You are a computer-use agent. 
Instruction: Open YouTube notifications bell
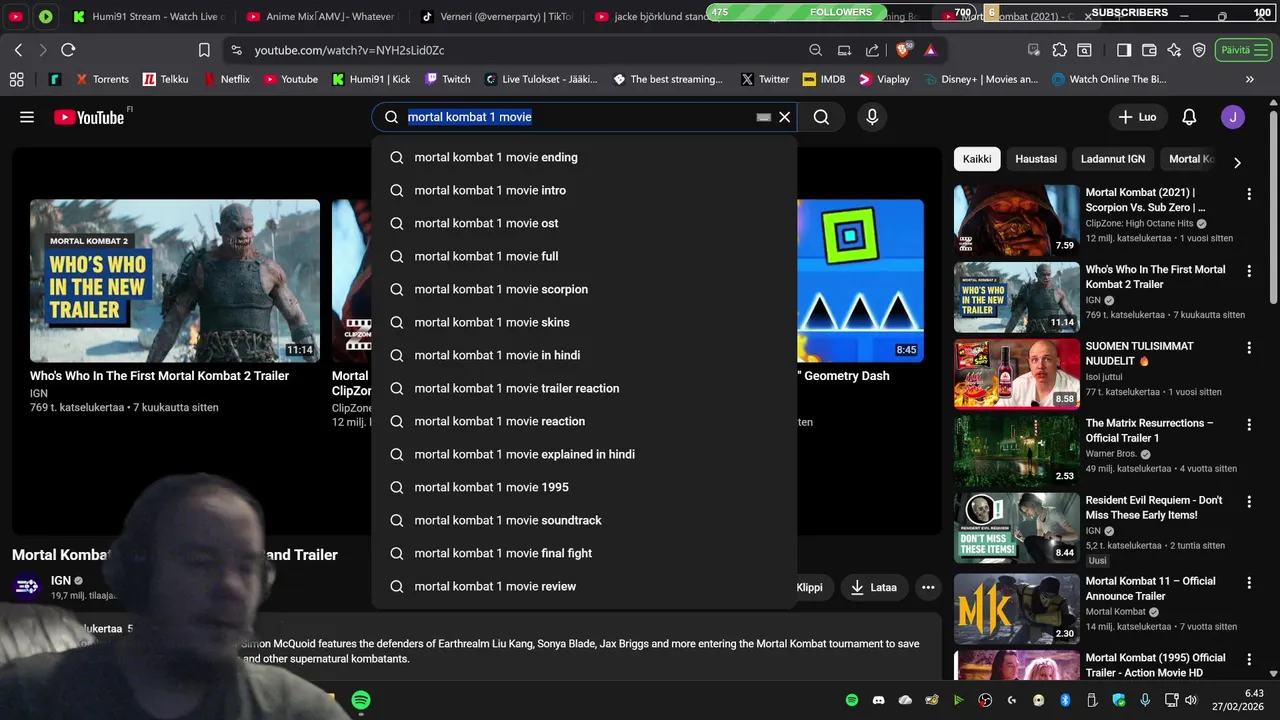[1189, 117]
